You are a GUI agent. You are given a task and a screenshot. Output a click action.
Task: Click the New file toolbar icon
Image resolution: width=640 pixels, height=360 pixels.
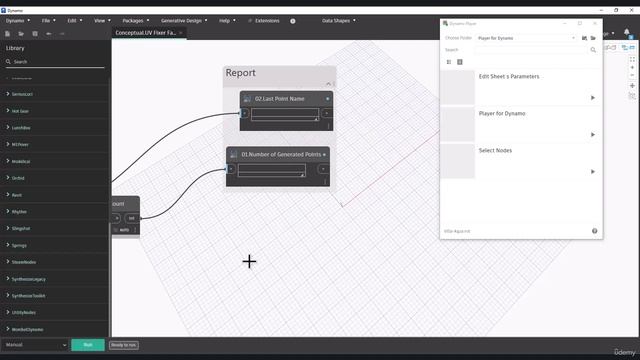7,34
